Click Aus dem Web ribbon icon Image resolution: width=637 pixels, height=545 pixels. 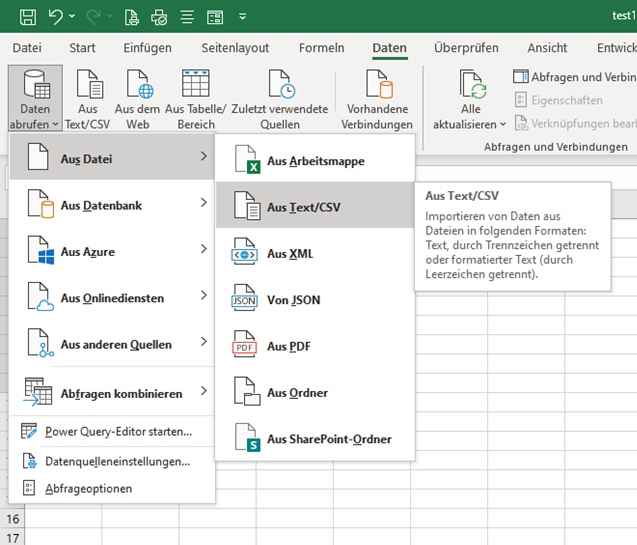[137, 99]
